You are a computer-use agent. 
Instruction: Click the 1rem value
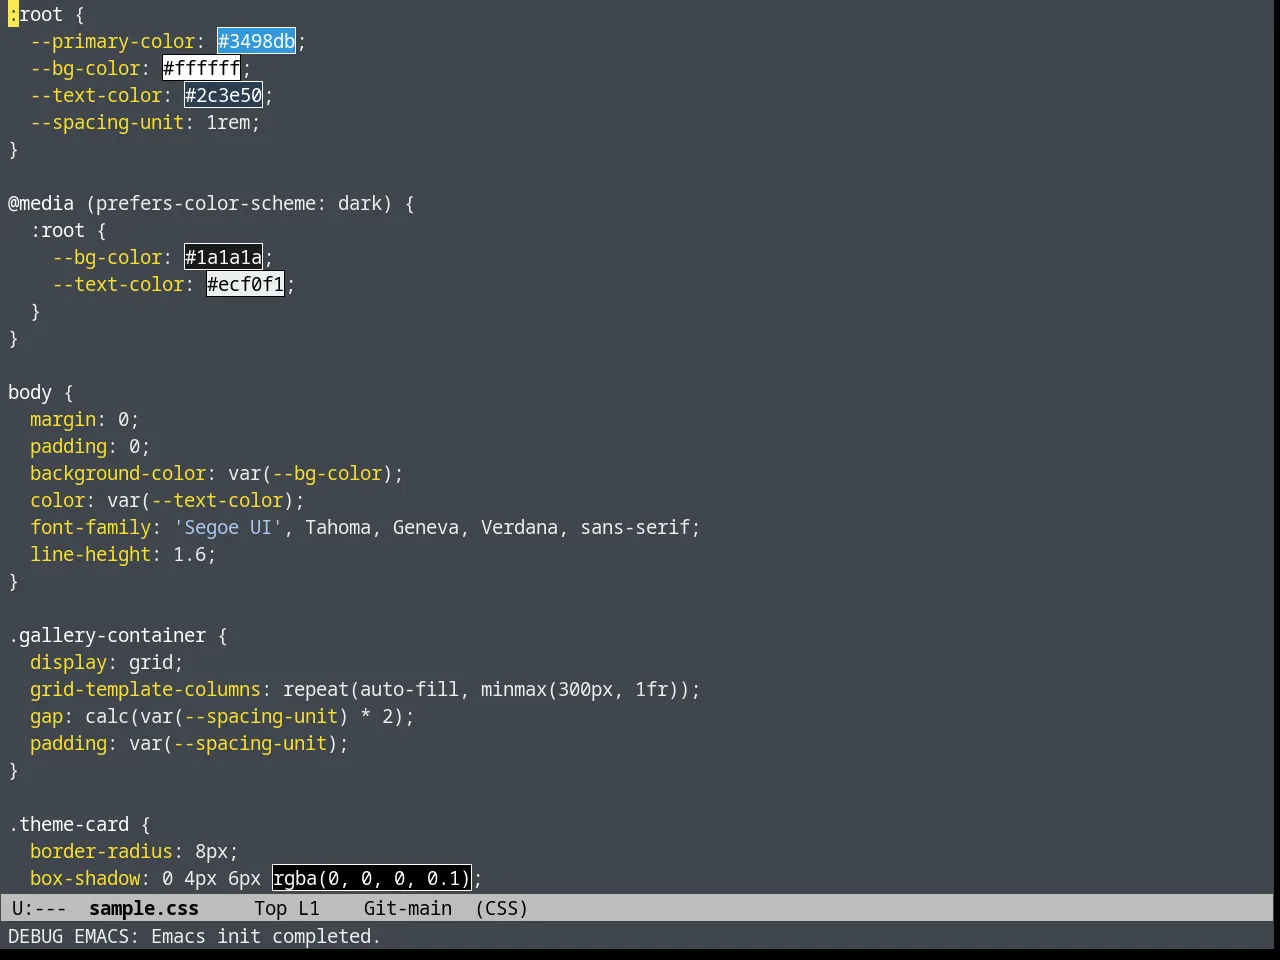pos(228,122)
